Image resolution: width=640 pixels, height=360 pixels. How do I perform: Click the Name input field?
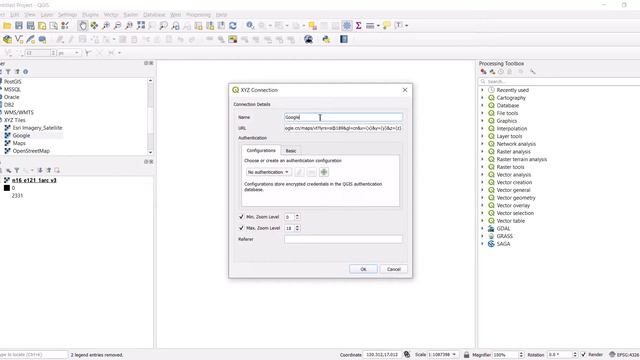click(343, 117)
